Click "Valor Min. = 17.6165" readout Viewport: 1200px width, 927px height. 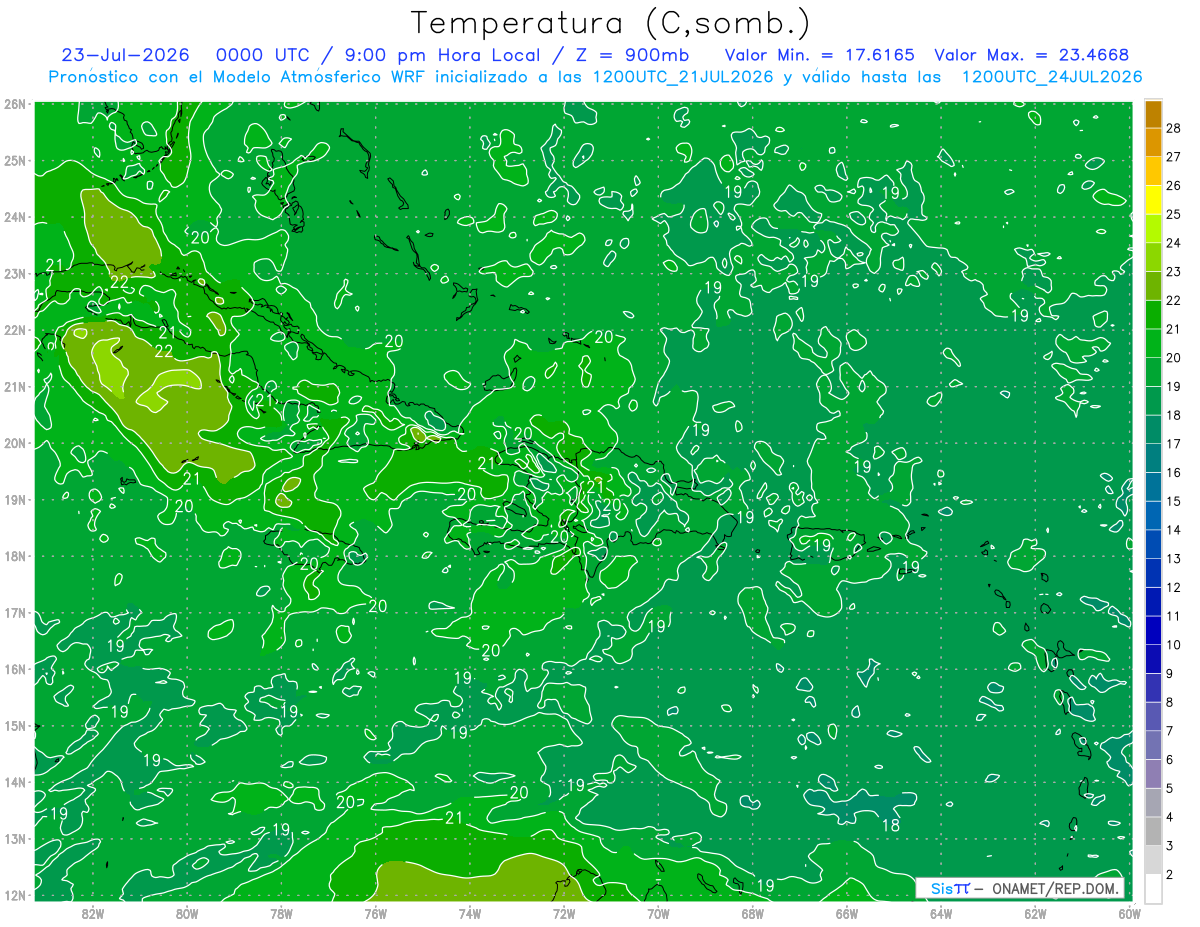pyautogui.click(x=821, y=56)
